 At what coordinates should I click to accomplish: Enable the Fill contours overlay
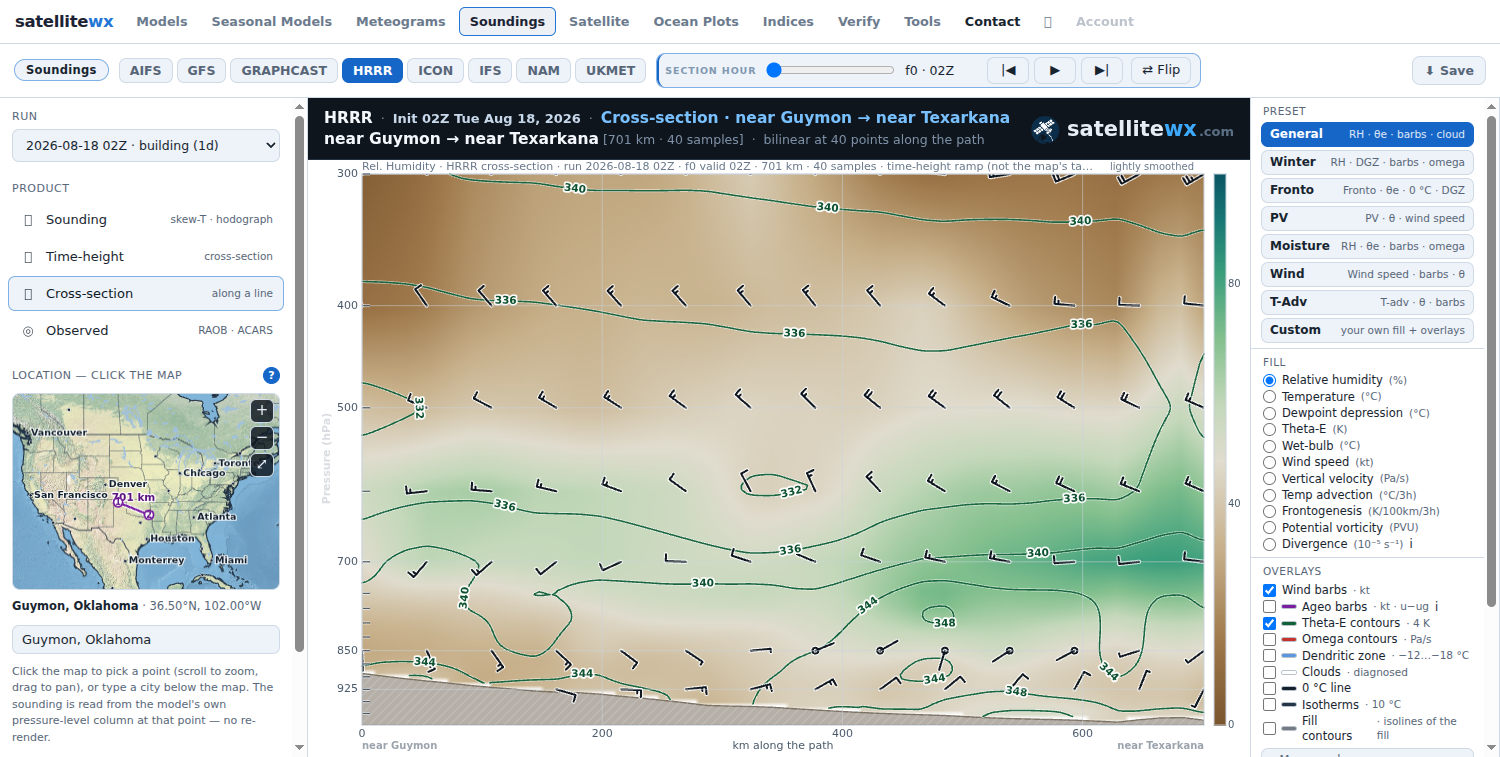(x=1270, y=728)
